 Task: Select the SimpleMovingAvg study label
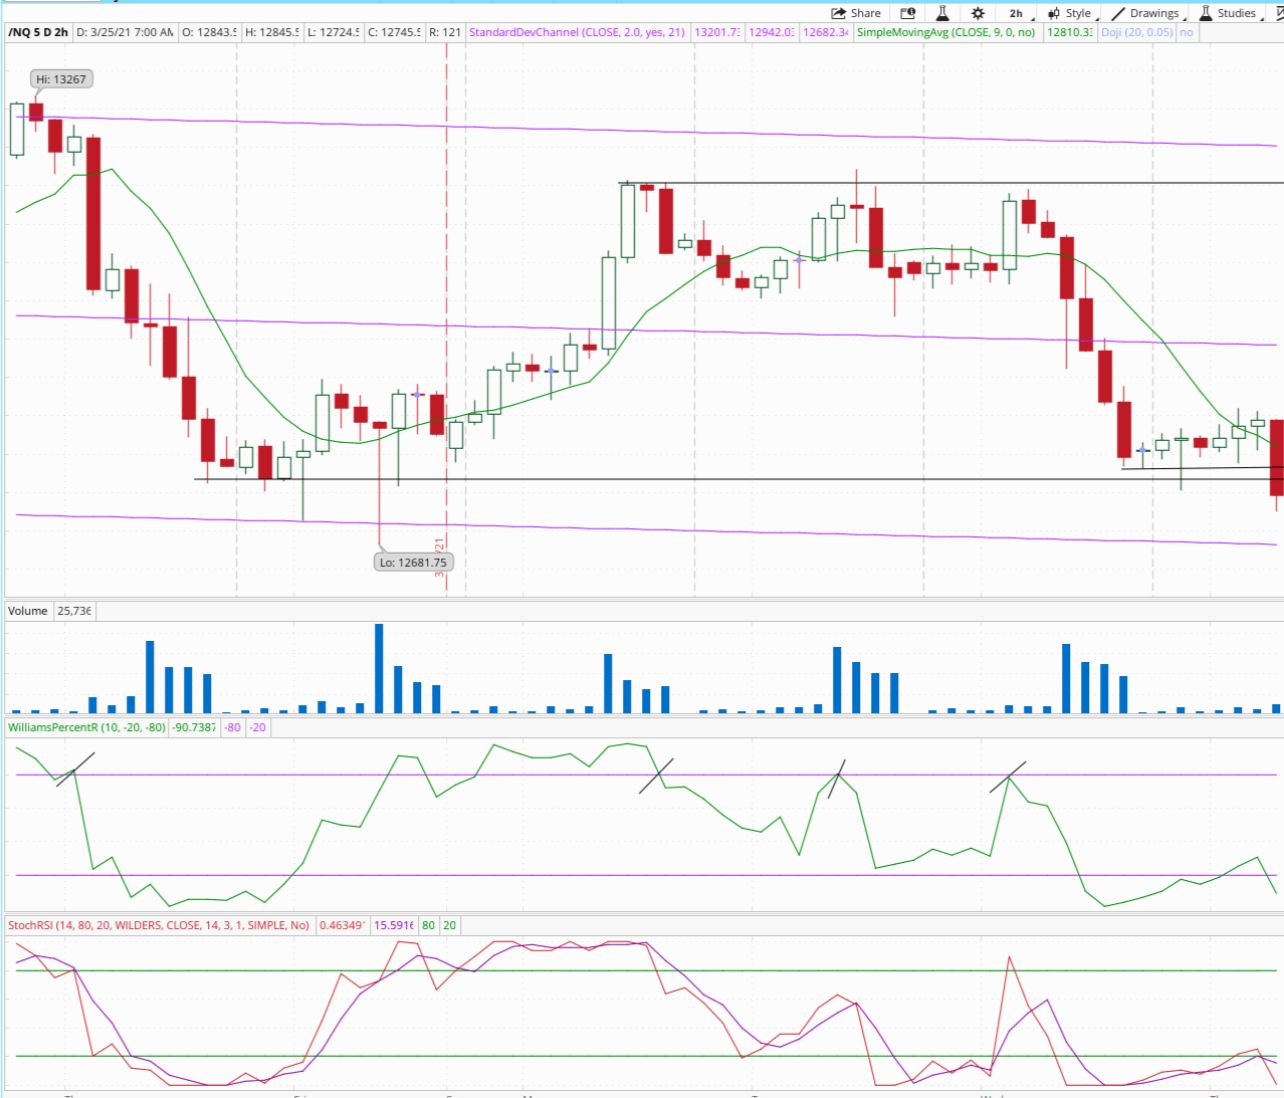click(x=946, y=32)
